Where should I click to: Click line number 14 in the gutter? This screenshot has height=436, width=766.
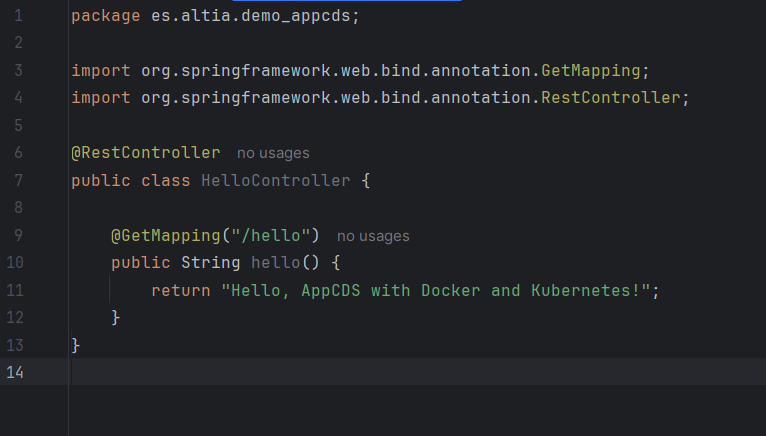pos(15,372)
